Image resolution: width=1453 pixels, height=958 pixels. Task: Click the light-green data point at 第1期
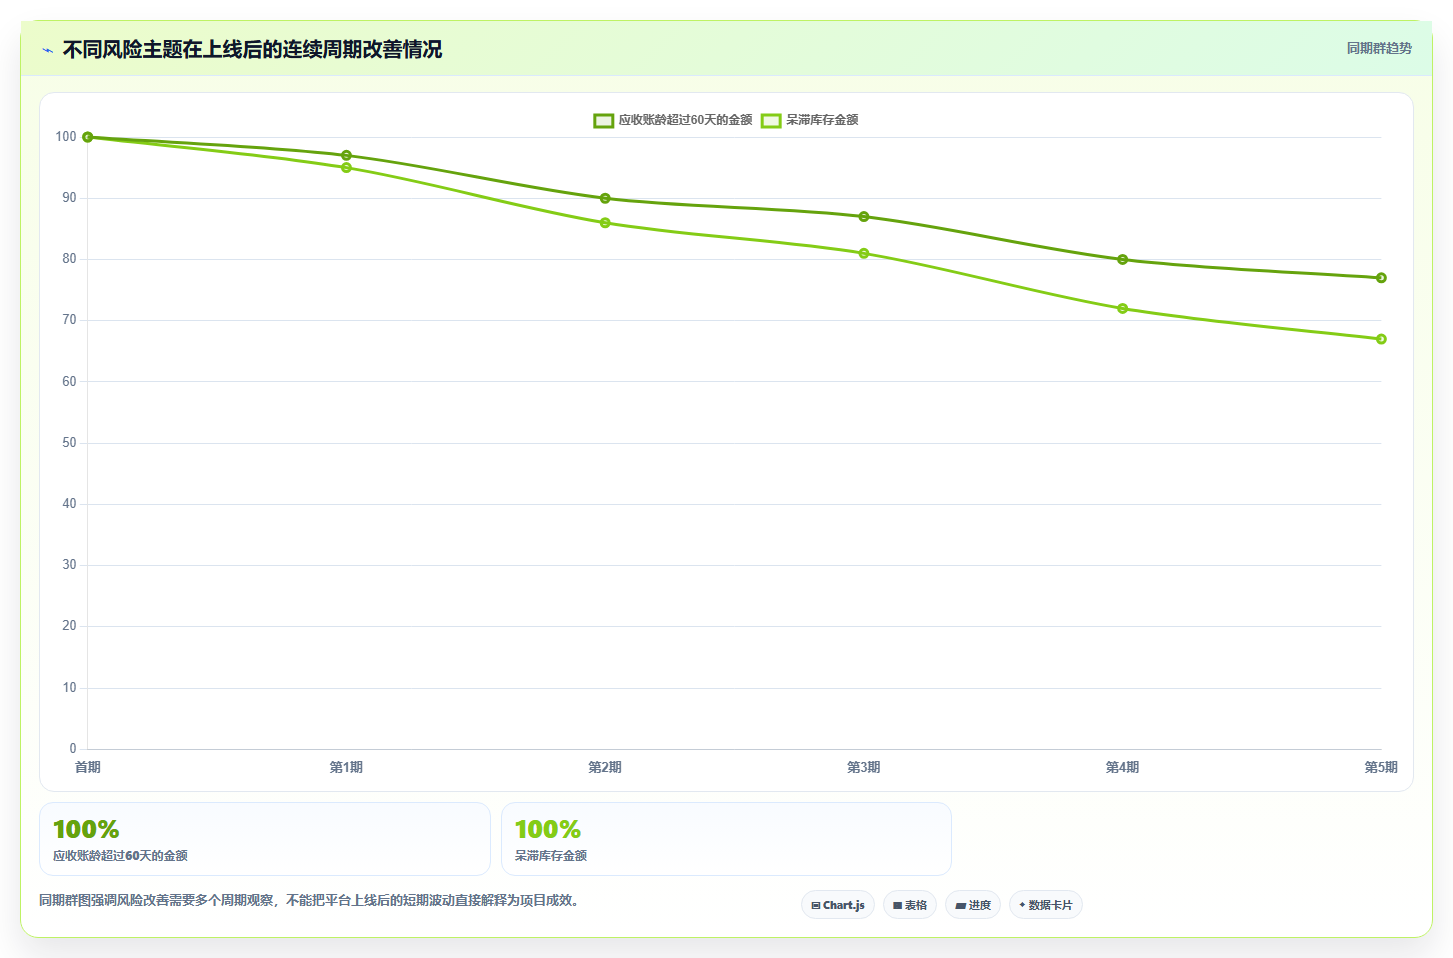346,168
